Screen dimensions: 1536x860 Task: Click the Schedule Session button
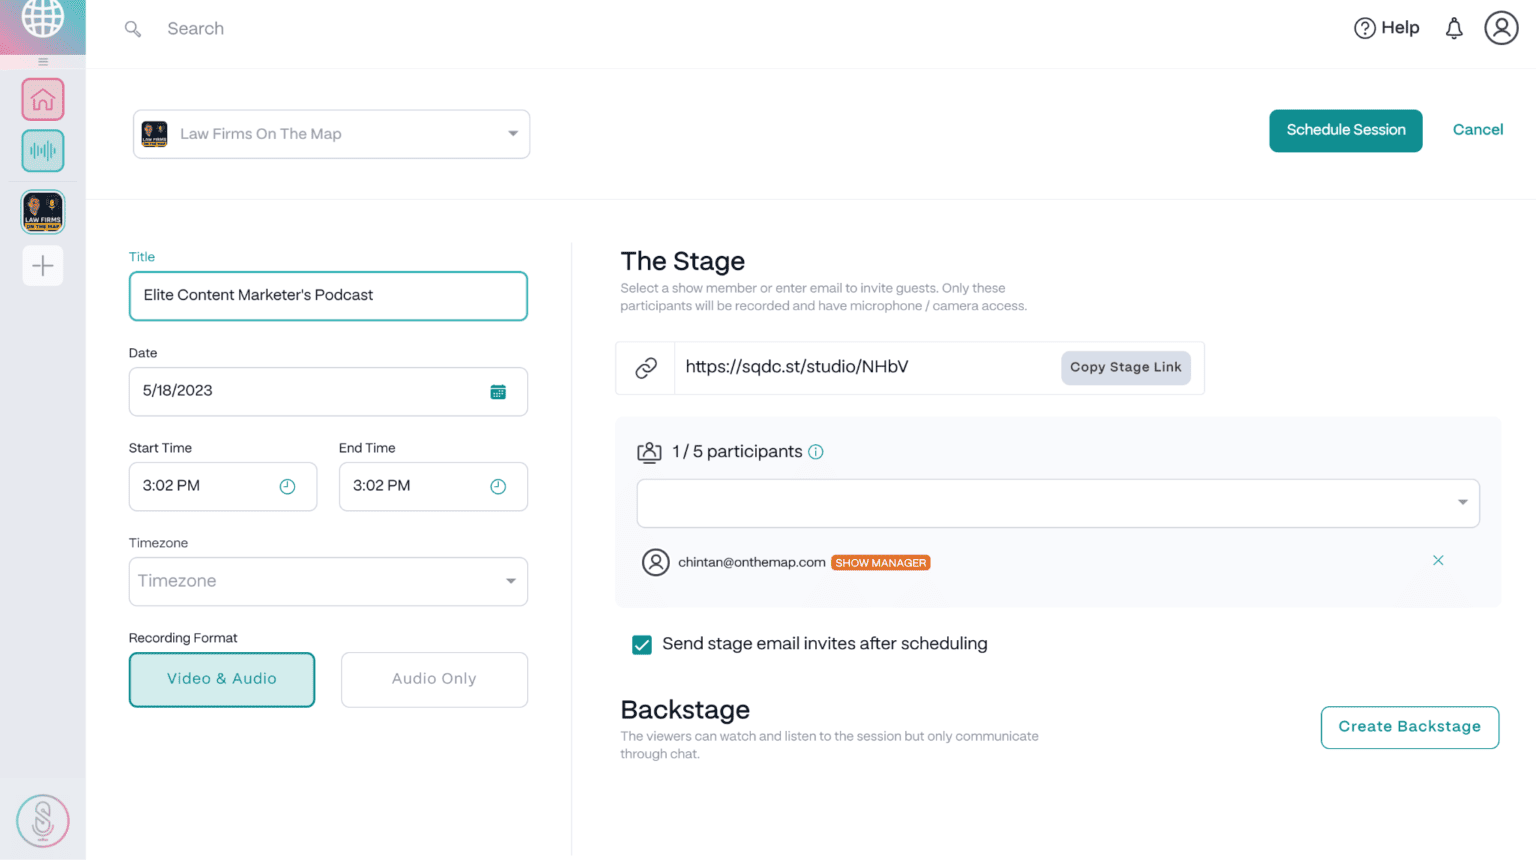coord(1345,131)
